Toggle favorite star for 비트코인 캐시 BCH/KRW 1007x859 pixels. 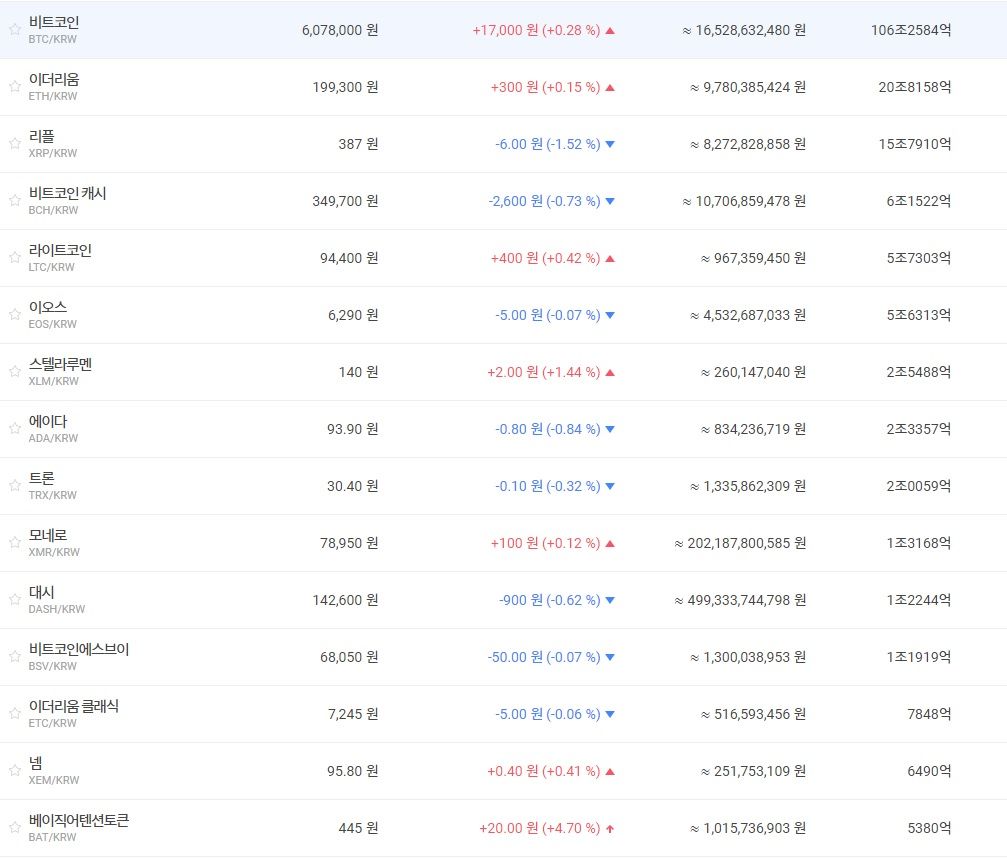(15, 201)
